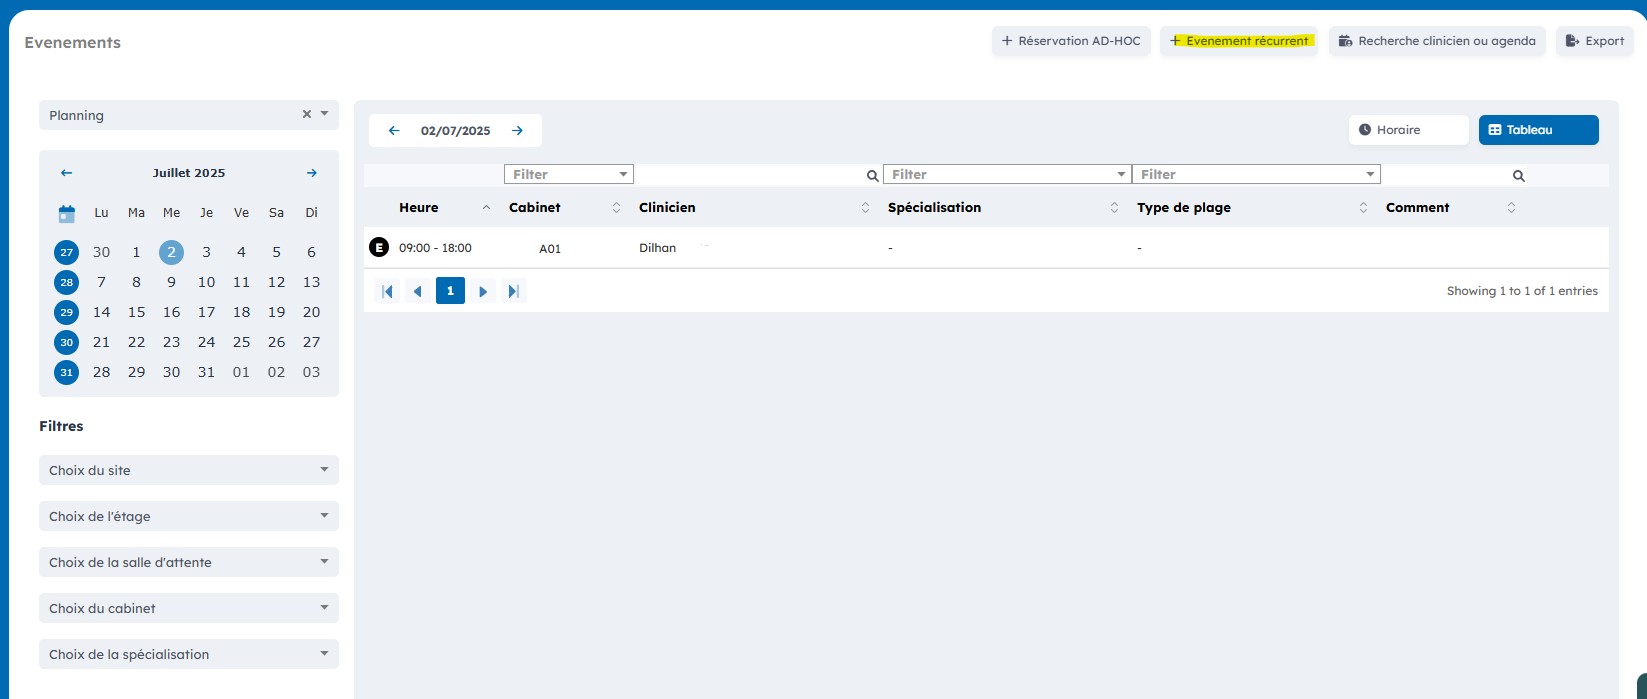1647x699 pixels.
Task: Go to previous day arrow beside 02/07/2025
Action: click(x=394, y=131)
